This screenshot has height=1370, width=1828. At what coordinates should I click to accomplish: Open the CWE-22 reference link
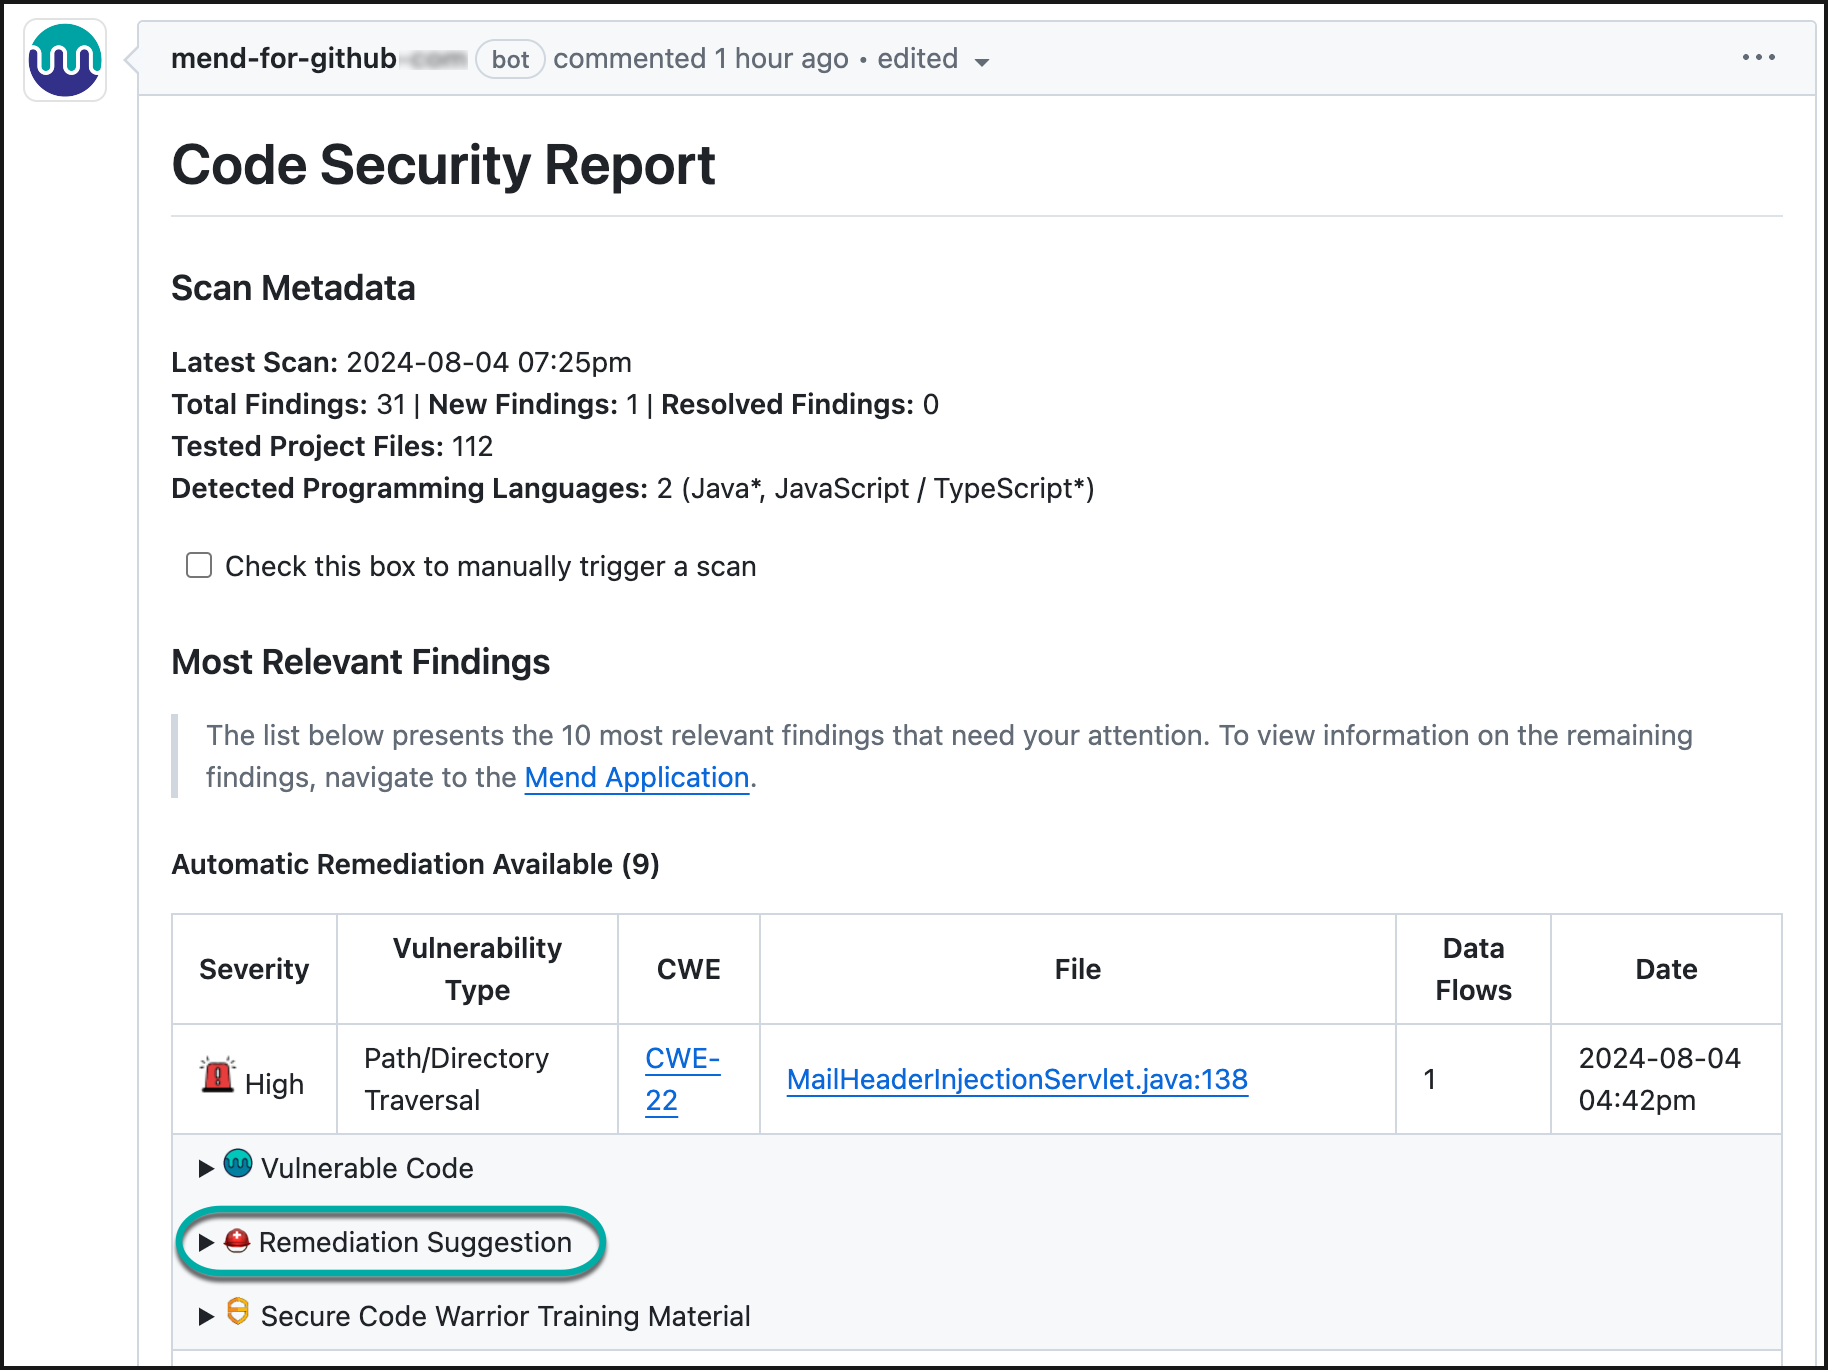tap(681, 1079)
